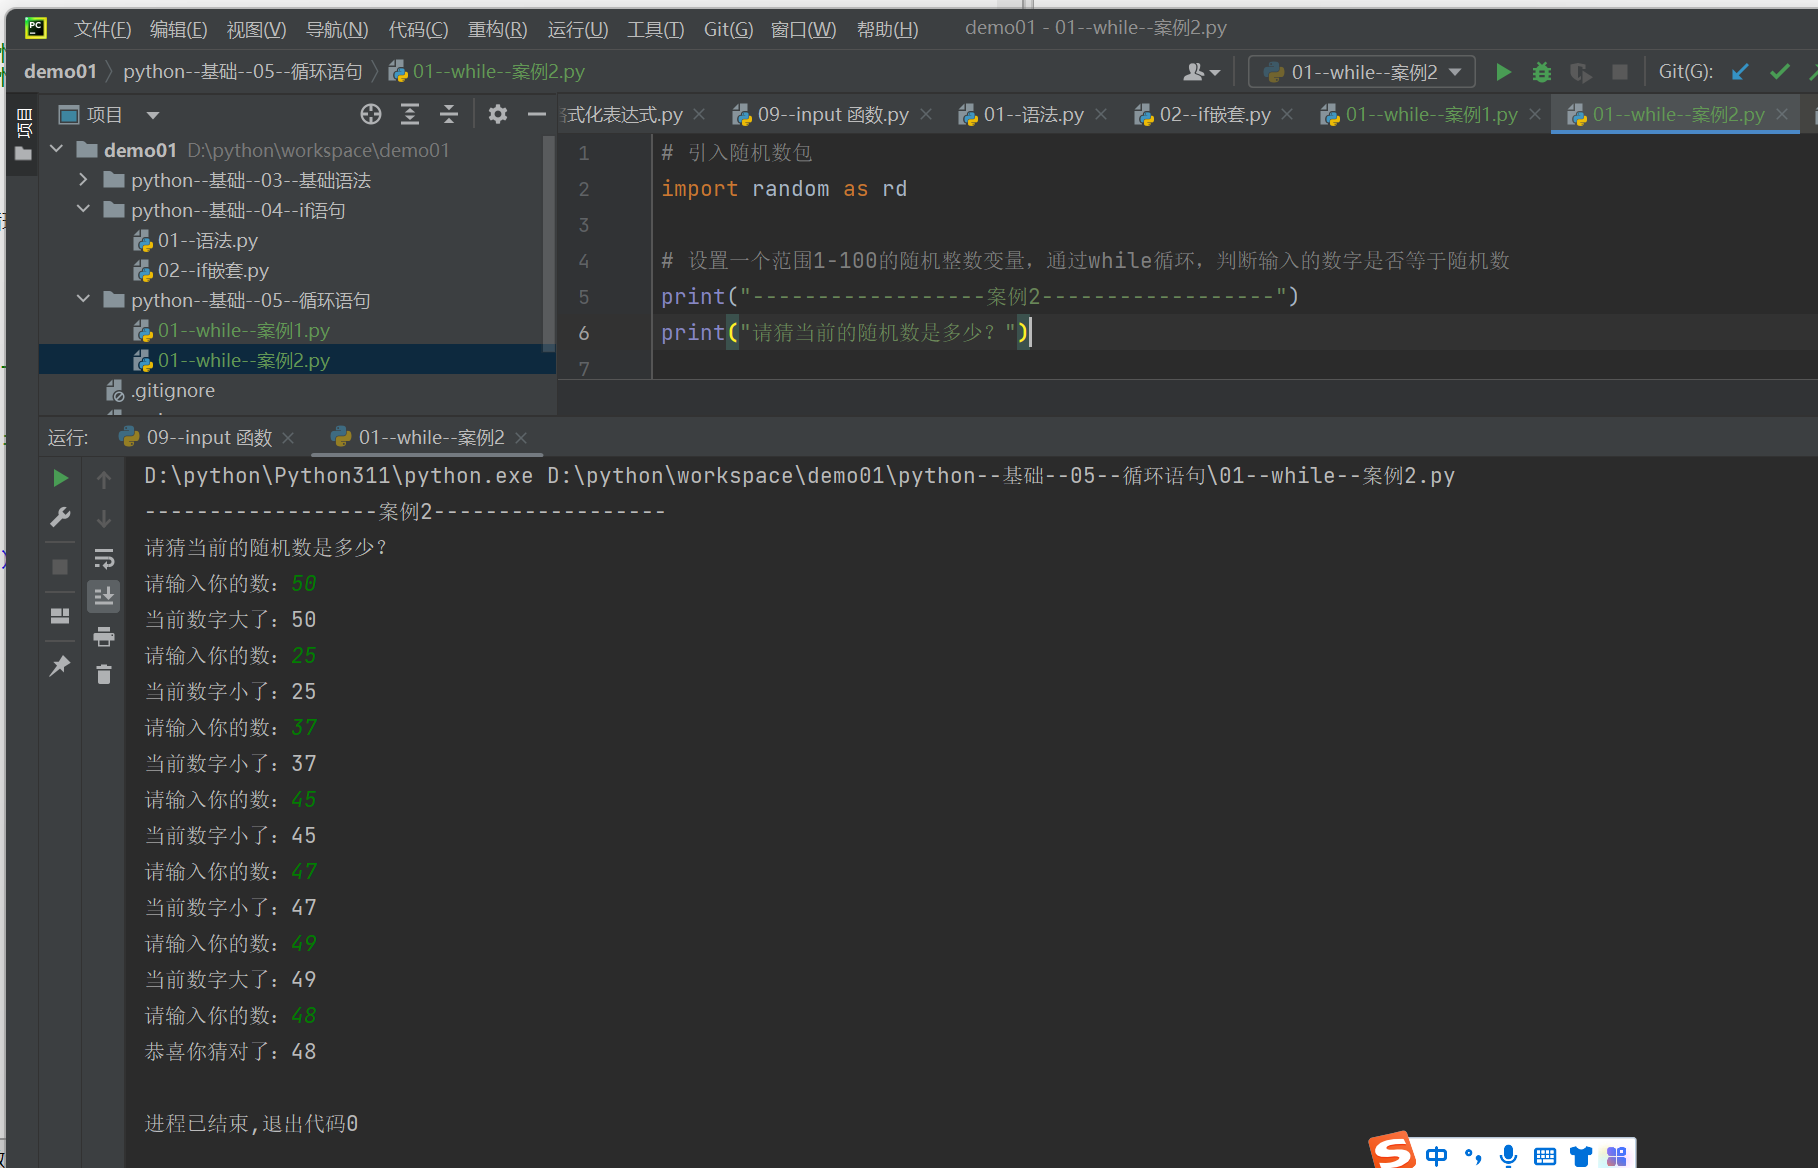The width and height of the screenshot is (1818, 1168).
Task: Open the Sogou voice input microphone
Action: pyautogui.click(x=1509, y=1156)
